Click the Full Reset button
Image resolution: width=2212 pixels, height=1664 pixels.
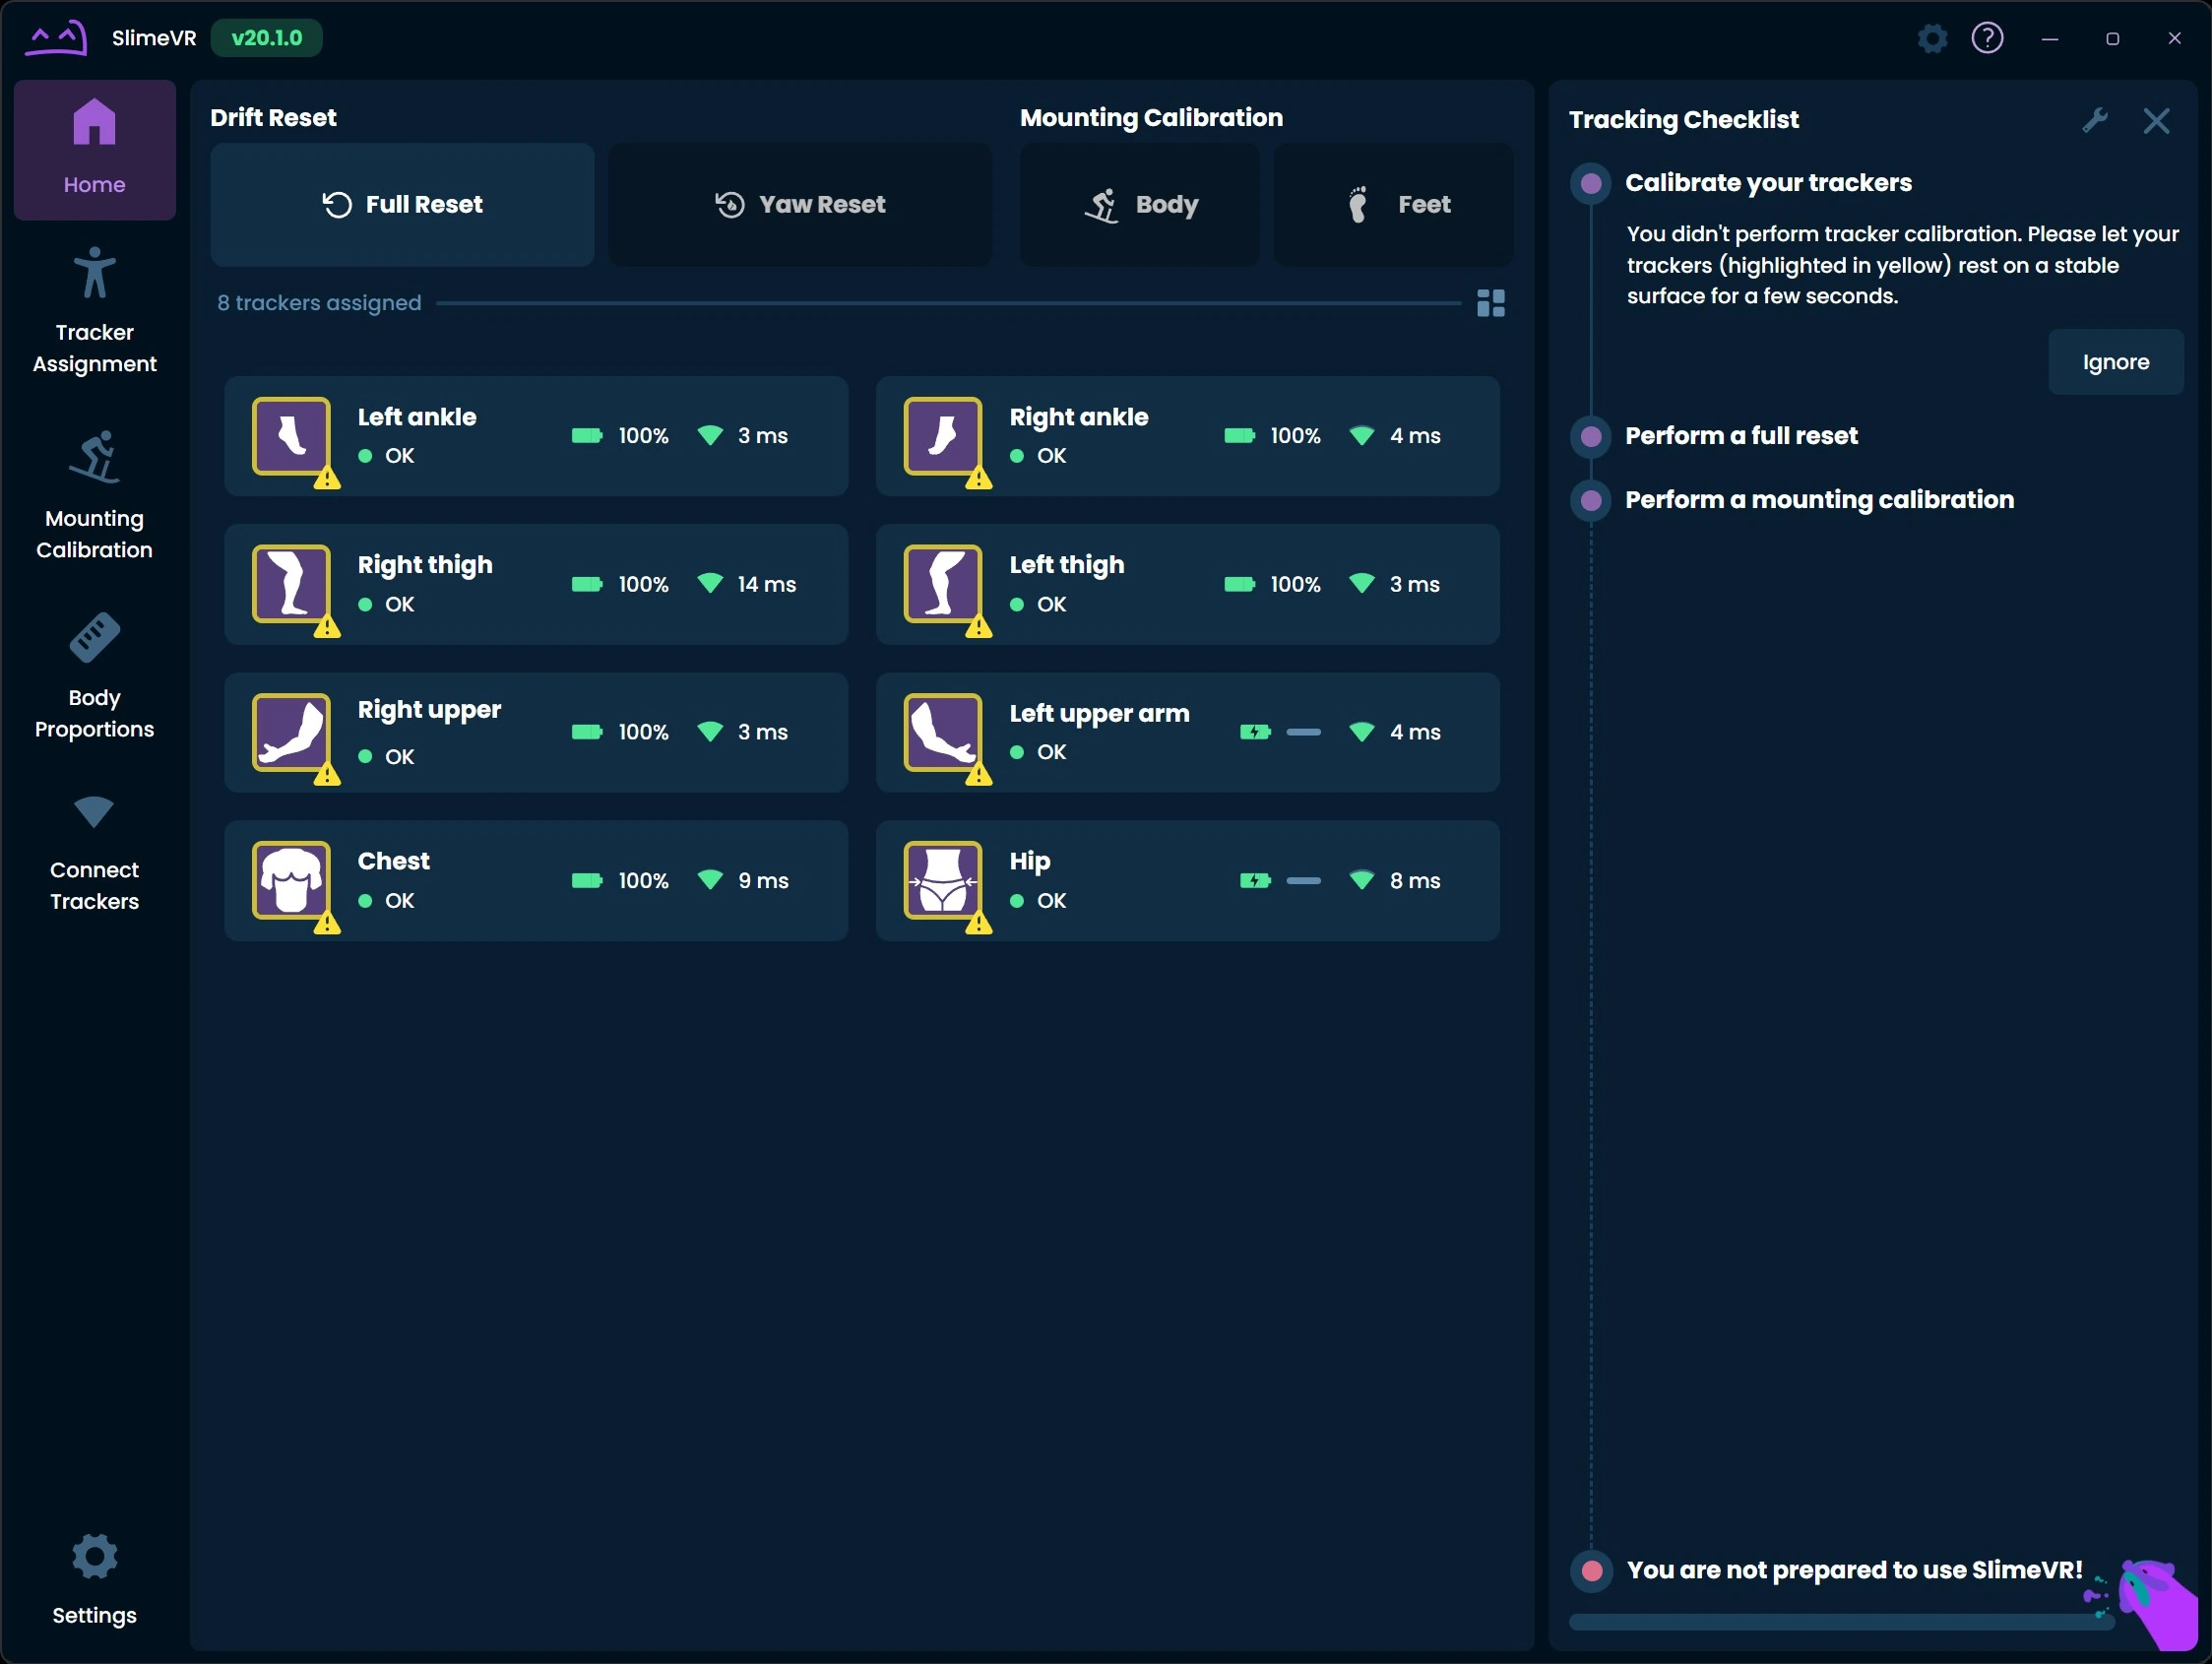(402, 205)
